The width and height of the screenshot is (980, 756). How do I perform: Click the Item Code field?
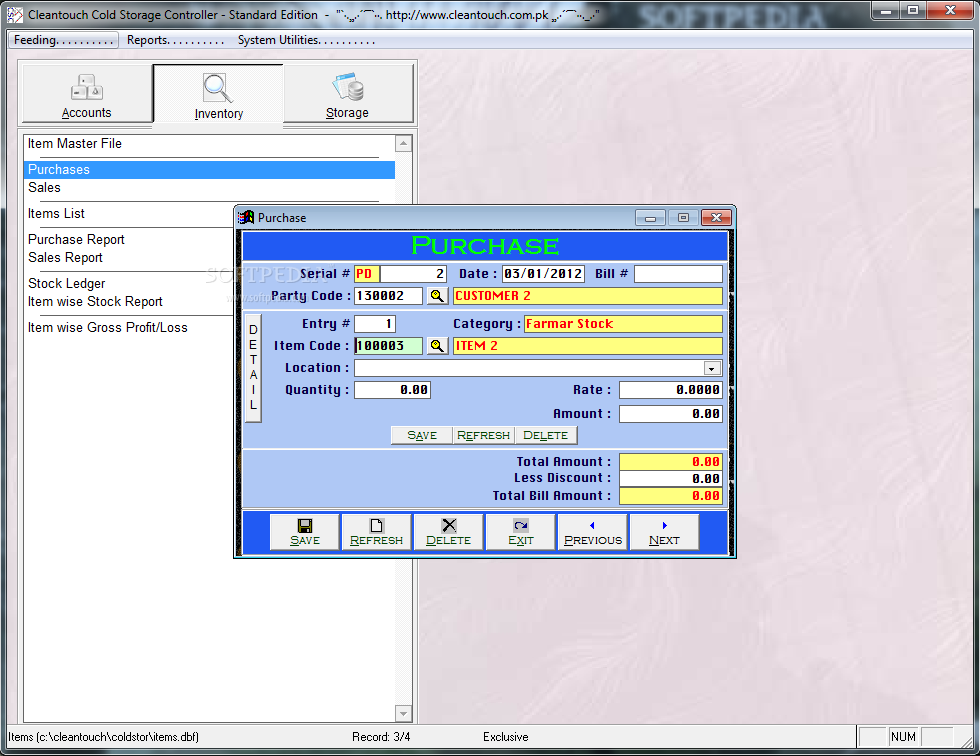click(x=389, y=346)
